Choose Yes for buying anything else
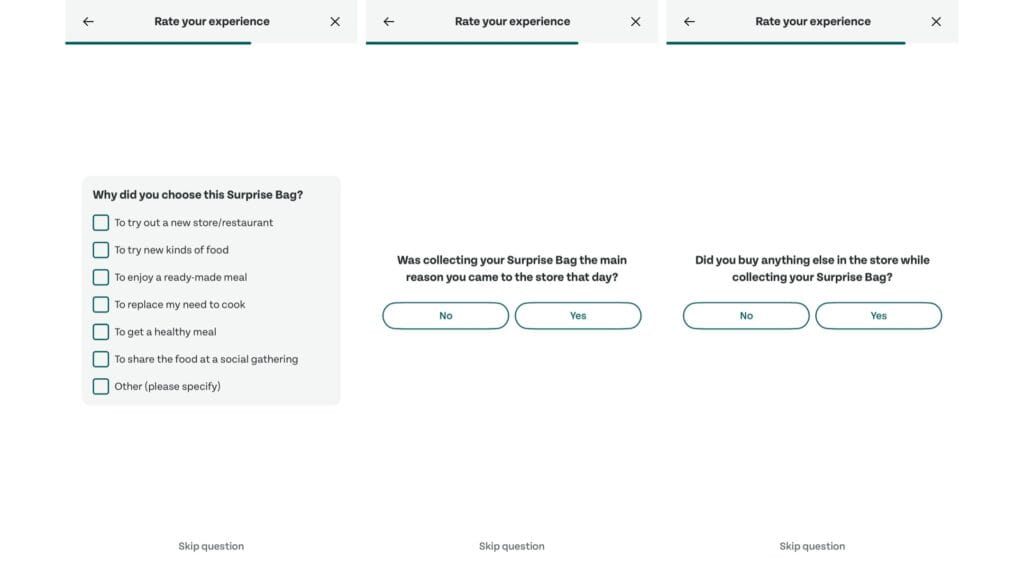Viewport: 1024px width, 576px height. pyautogui.click(x=878, y=315)
